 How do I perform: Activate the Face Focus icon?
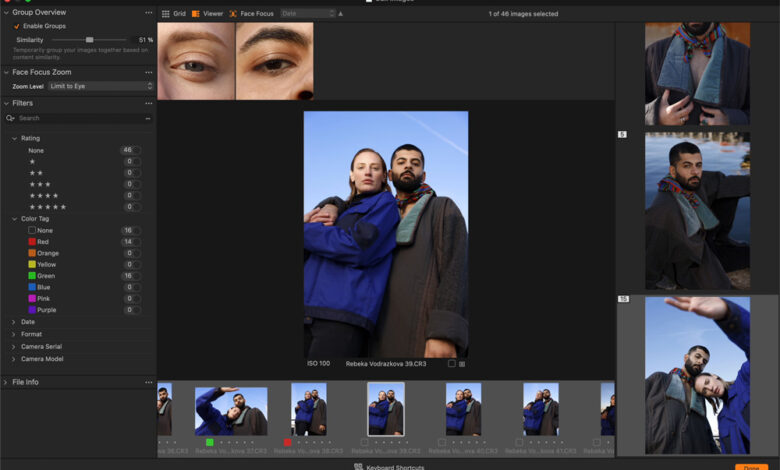pos(233,14)
